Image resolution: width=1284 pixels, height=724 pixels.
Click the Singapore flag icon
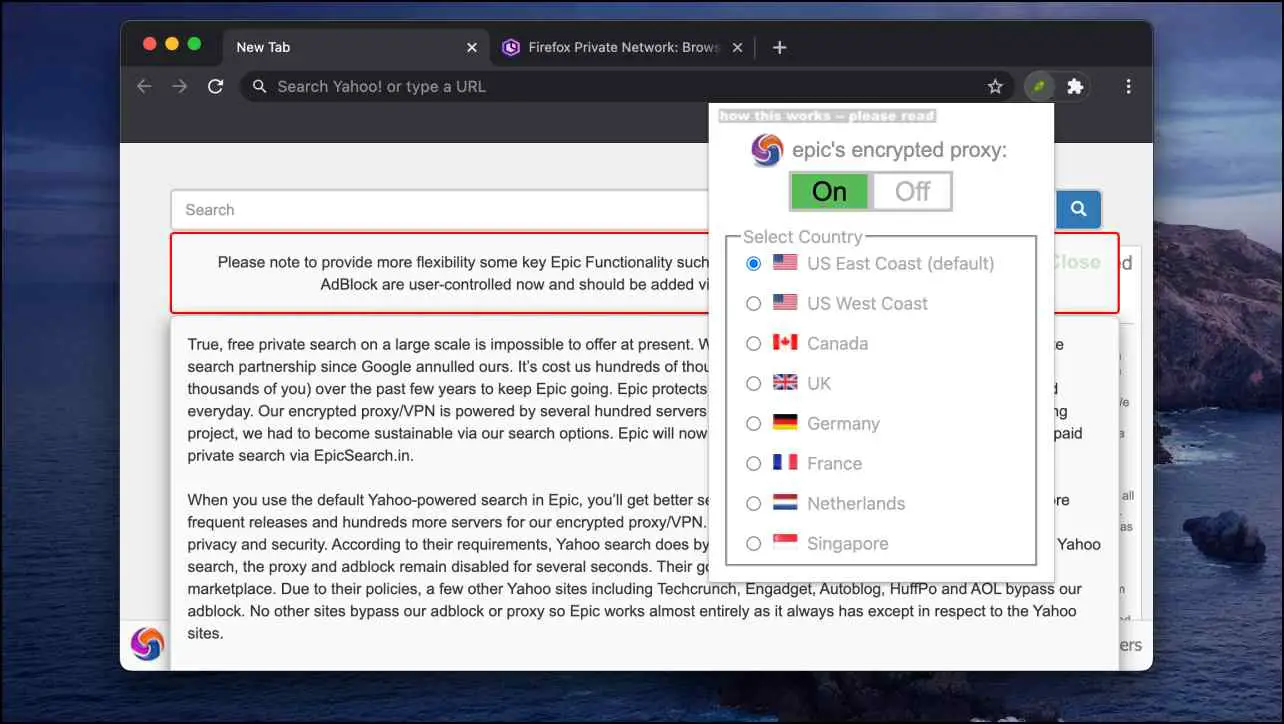click(785, 543)
